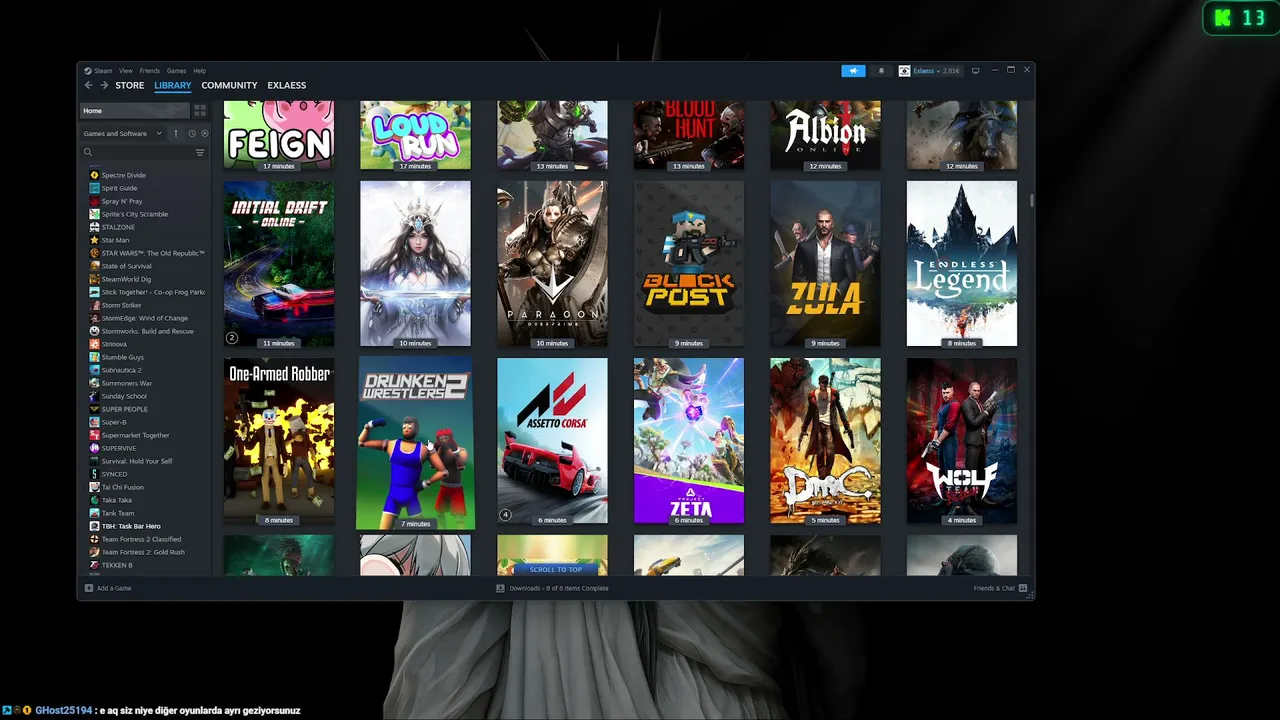Open Downloads - 8 of 8 Items Complete
Image resolution: width=1280 pixels, height=720 pixels.
tap(559, 588)
